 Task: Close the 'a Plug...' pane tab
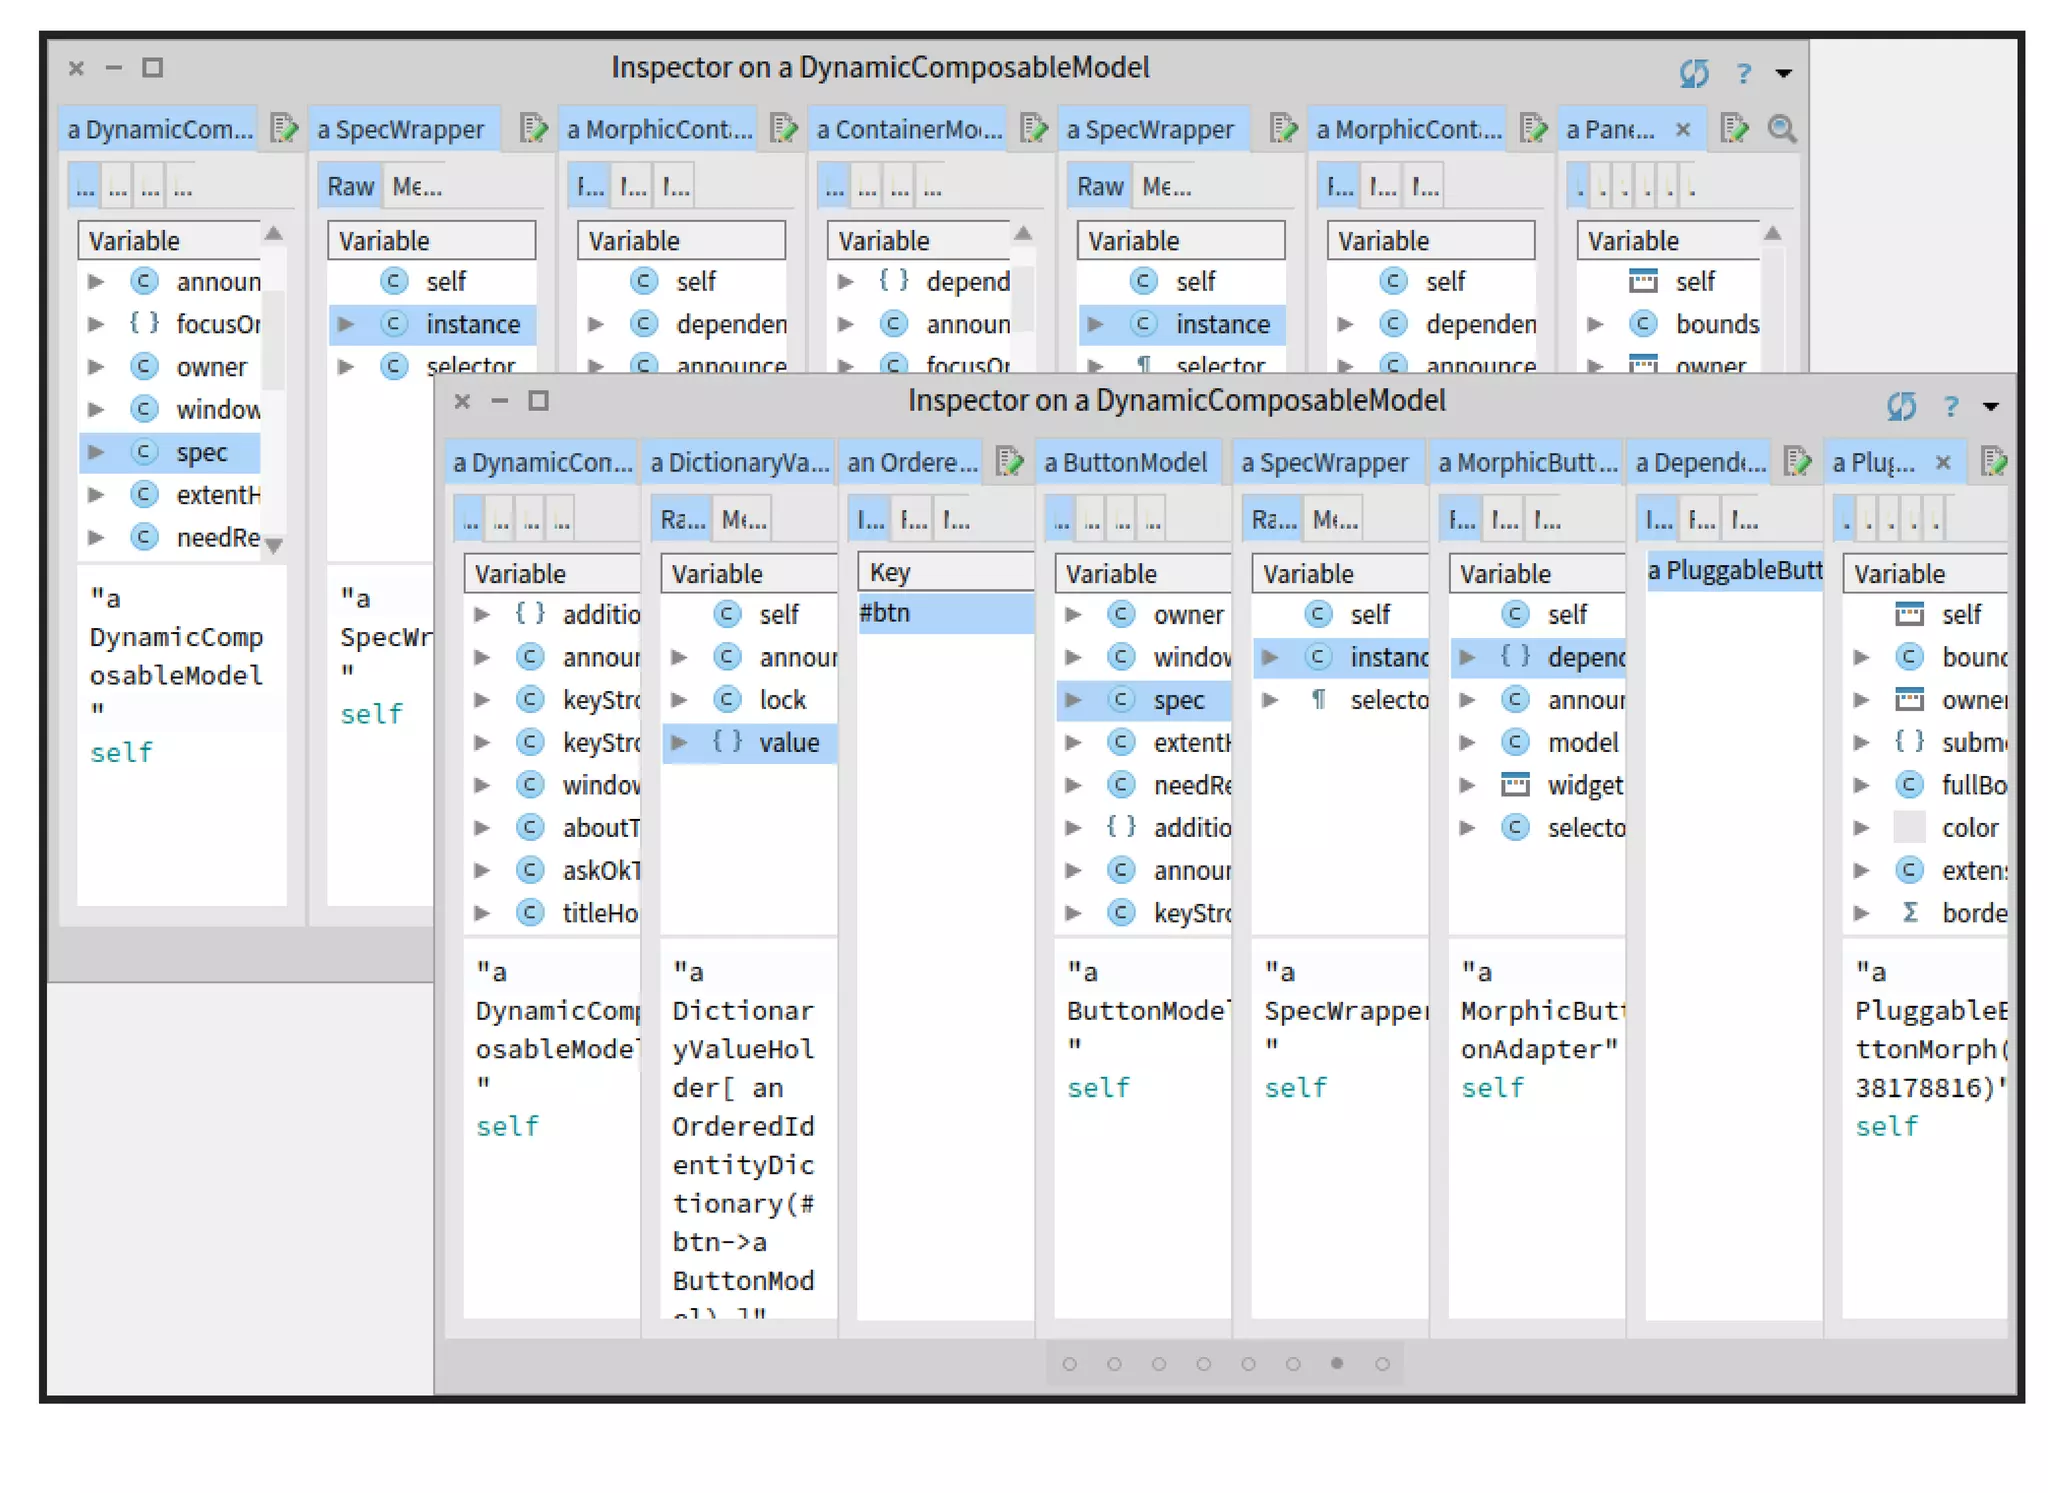1943,462
